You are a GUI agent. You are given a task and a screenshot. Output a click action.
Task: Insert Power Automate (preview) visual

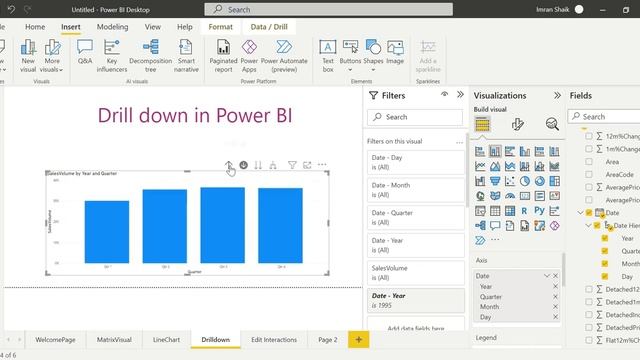click(x=284, y=56)
